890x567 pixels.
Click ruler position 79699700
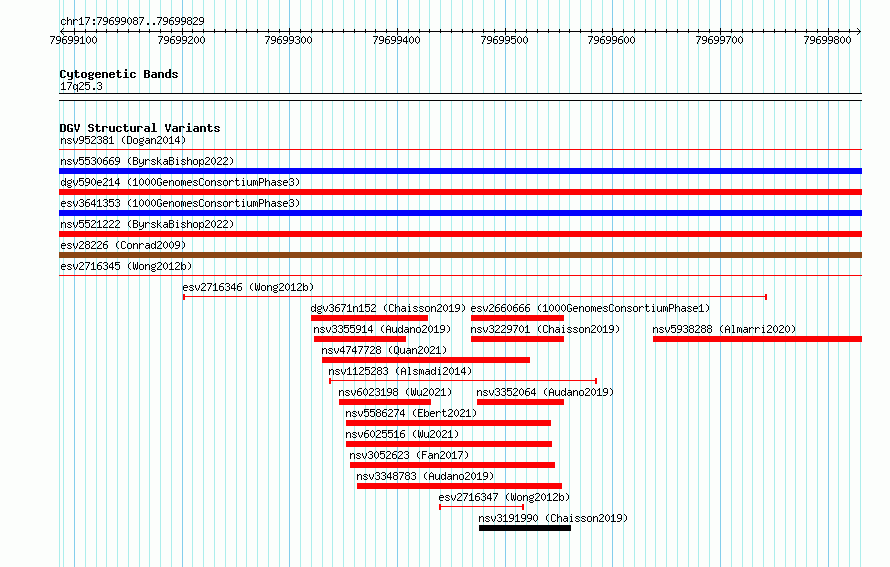(x=720, y=40)
